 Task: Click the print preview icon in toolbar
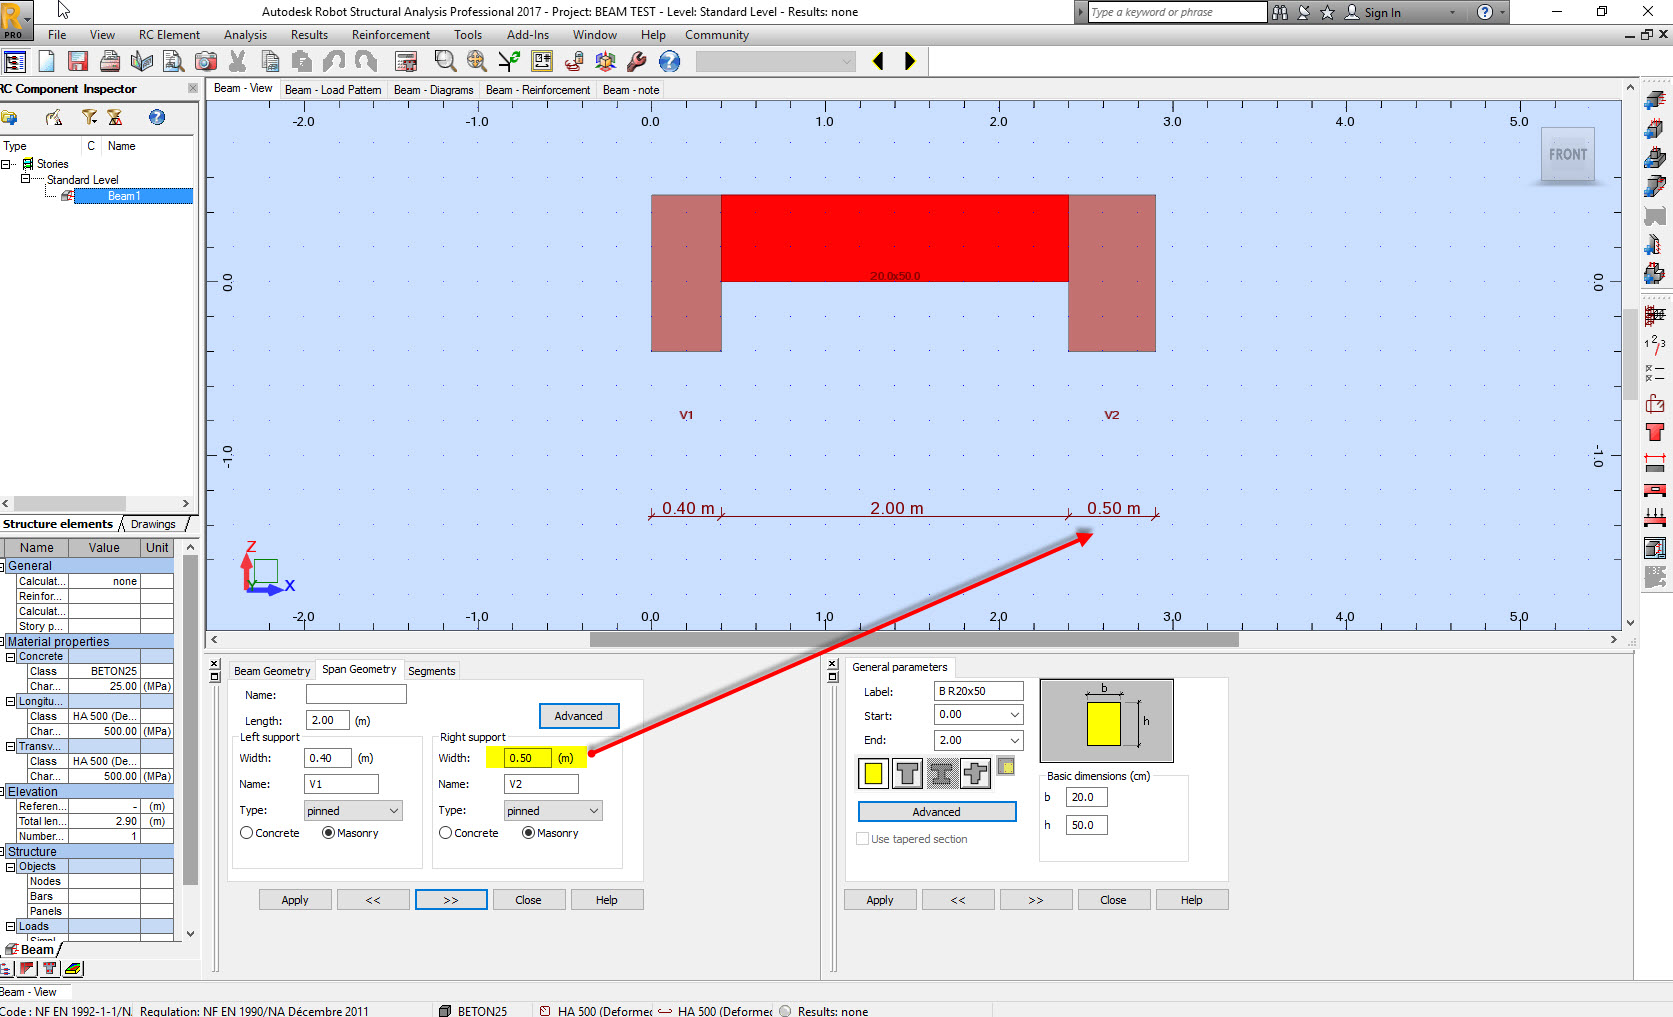(174, 61)
